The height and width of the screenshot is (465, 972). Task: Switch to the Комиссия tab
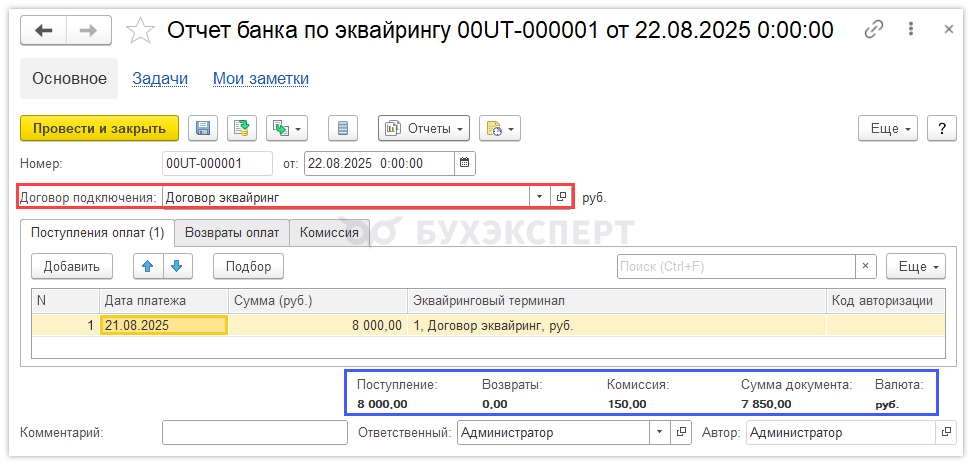pos(329,232)
